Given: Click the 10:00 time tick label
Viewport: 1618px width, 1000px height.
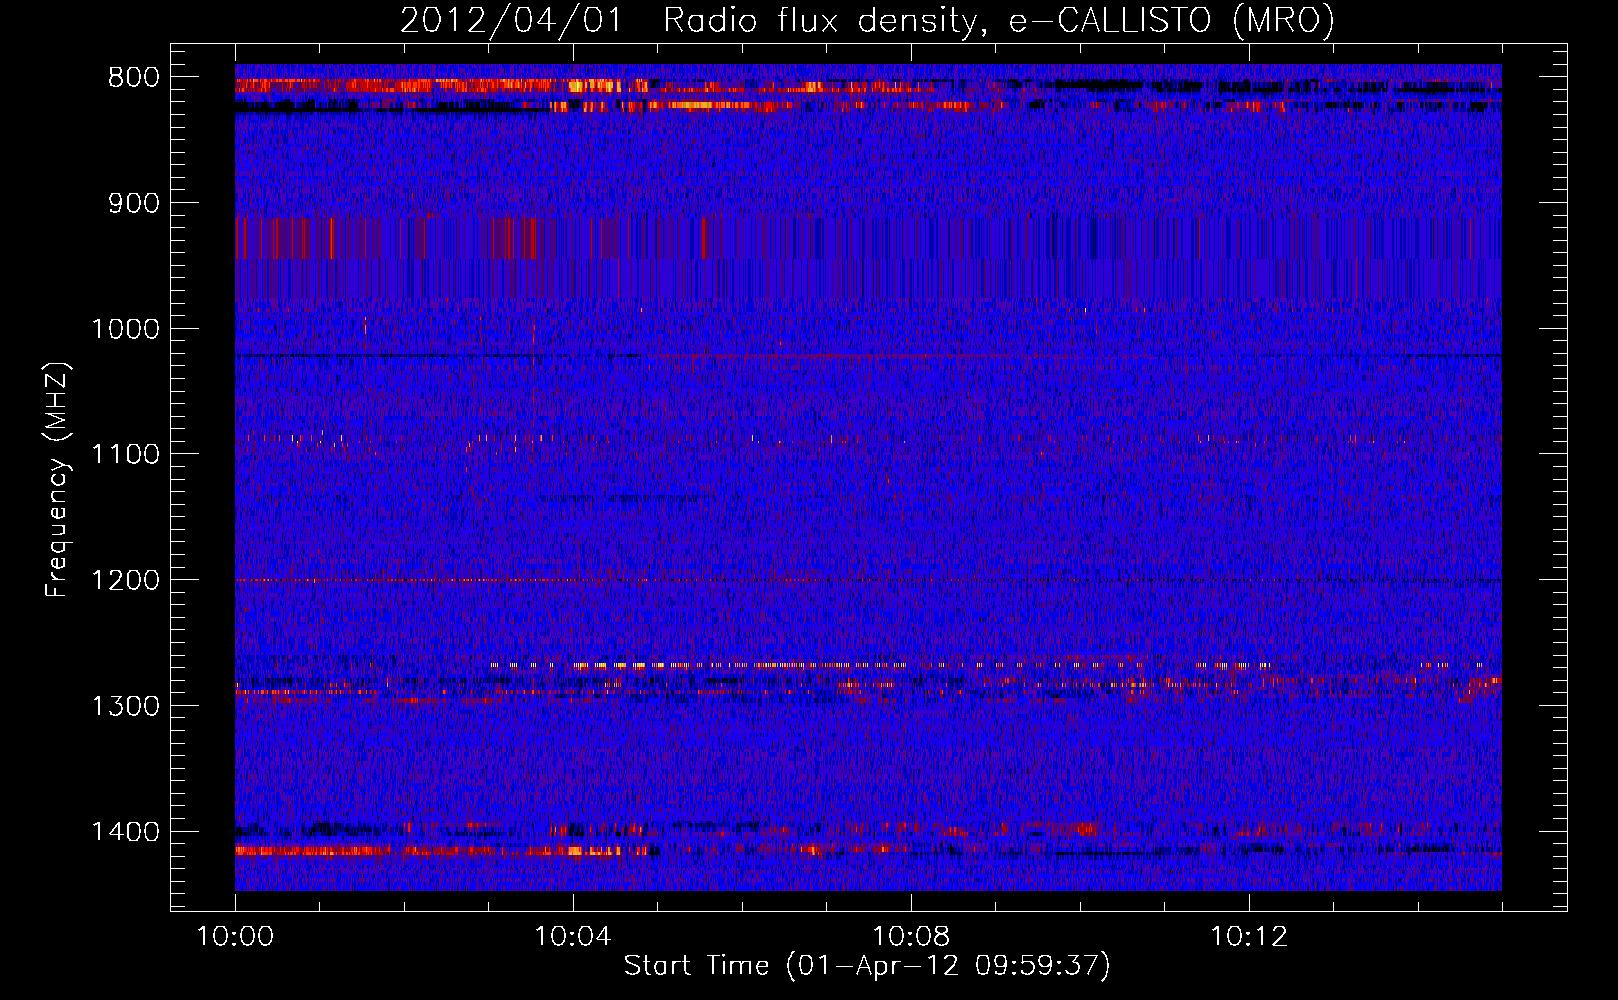Looking at the screenshot, I should [235, 937].
